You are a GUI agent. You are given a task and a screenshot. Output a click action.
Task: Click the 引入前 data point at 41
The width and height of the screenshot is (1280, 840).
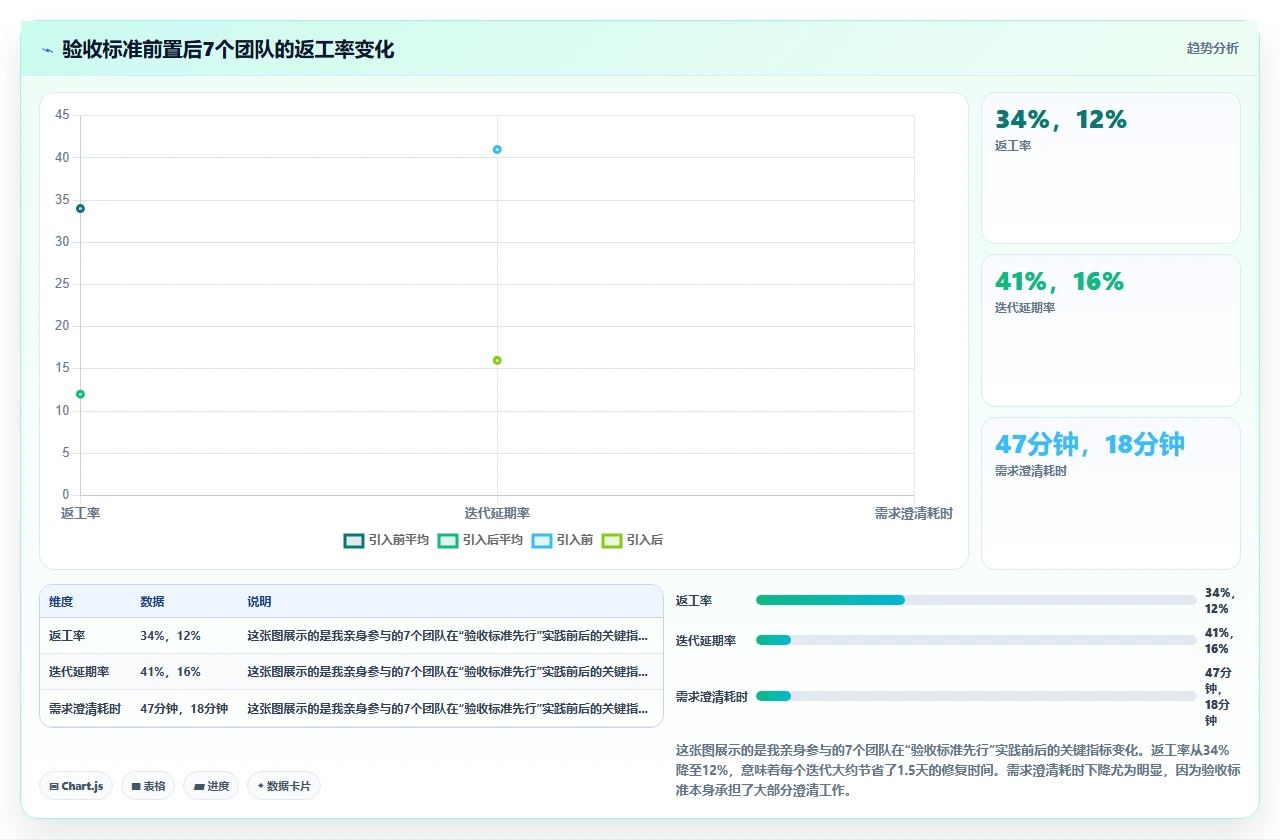click(x=497, y=149)
